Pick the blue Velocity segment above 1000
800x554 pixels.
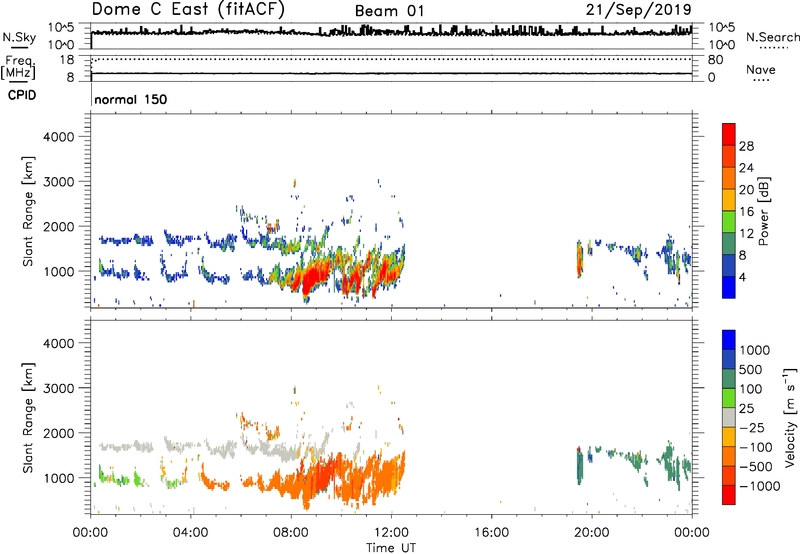[x=729, y=340]
